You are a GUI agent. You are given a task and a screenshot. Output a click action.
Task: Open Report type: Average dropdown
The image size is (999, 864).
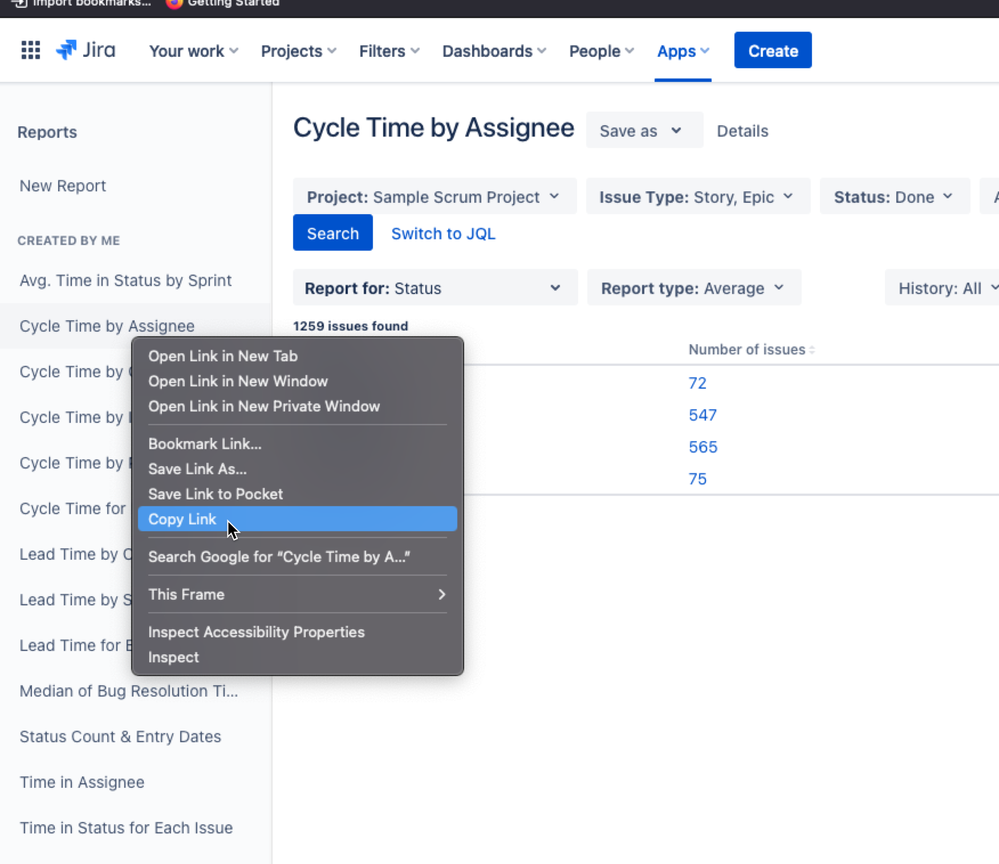pyautogui.click(x=694, y=288)
